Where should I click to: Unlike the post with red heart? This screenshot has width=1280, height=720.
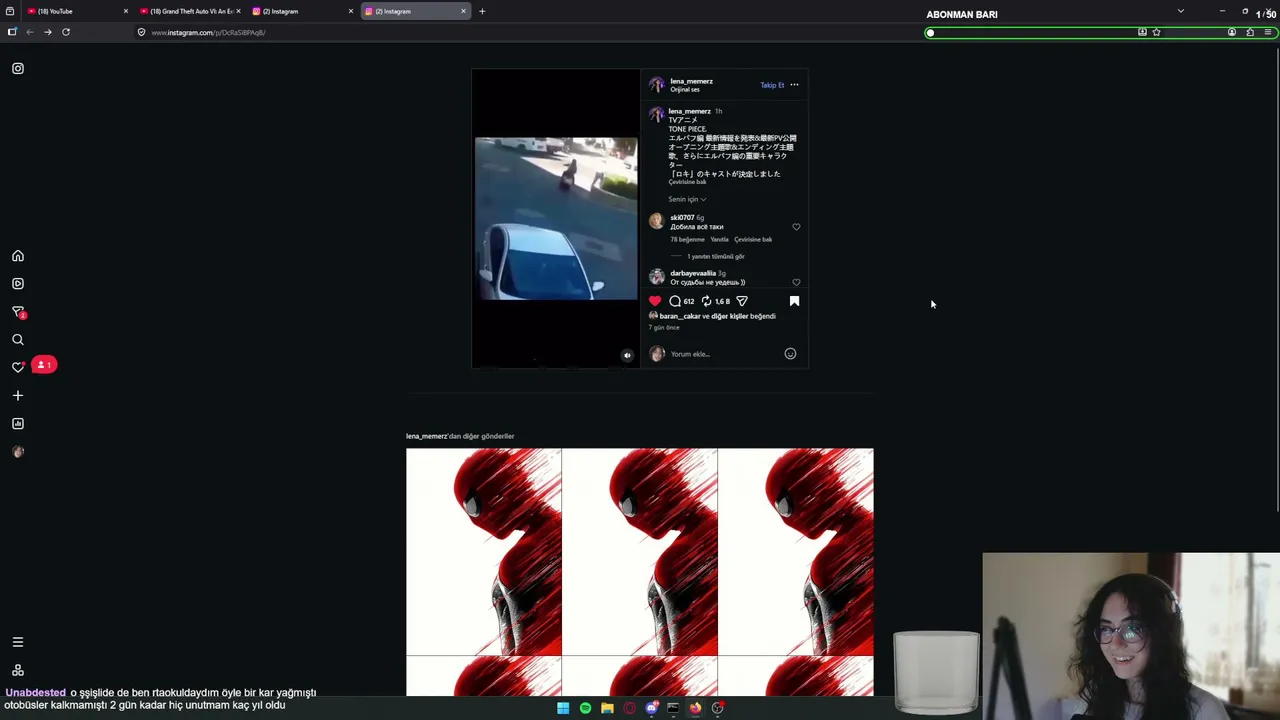655,301
